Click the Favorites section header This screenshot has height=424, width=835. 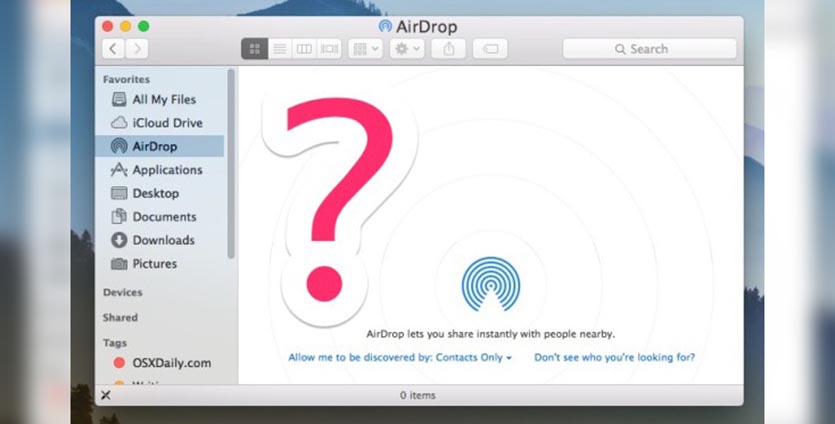(x=126, y=79)
